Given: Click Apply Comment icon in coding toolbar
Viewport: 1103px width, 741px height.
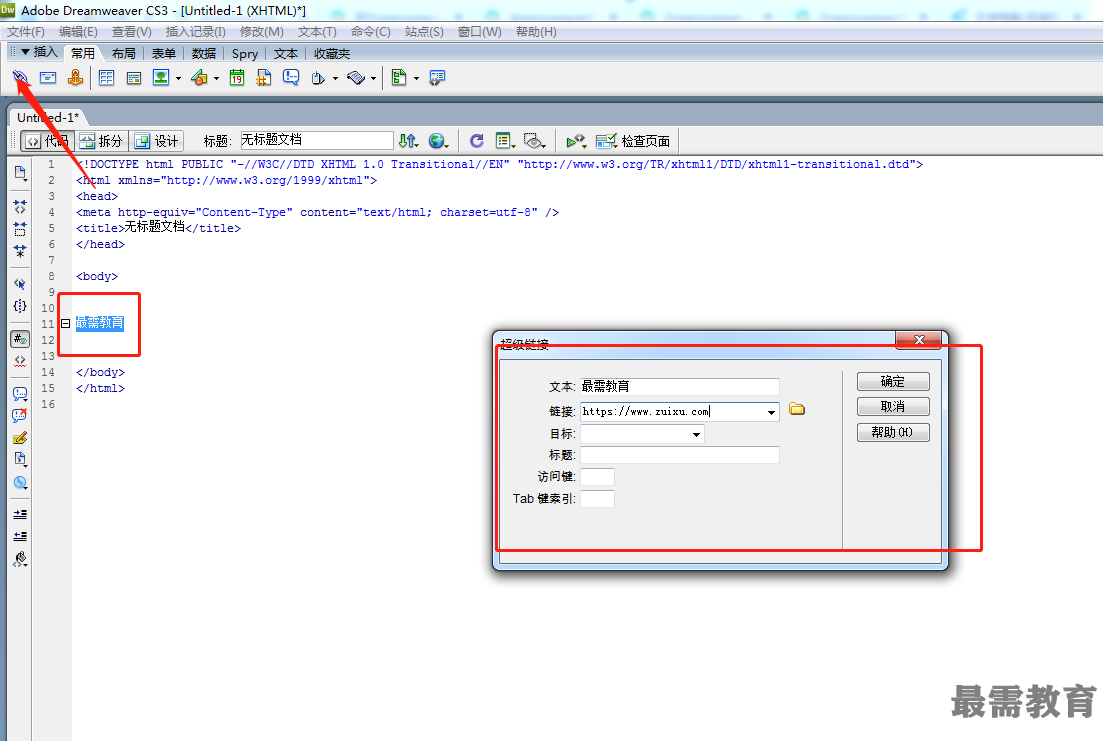Looking at the screenshot, I should (20, 394).
